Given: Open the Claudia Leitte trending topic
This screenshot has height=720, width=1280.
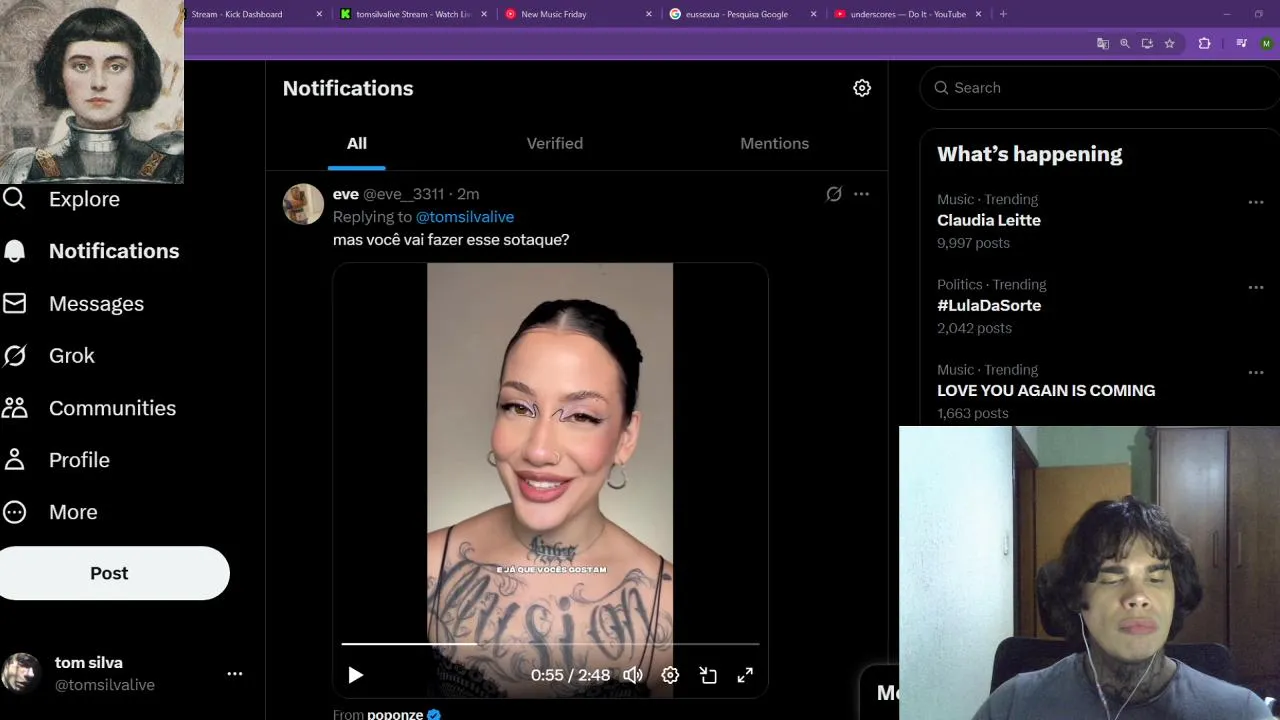Looking at the screenshot, I should click(989, 220).
